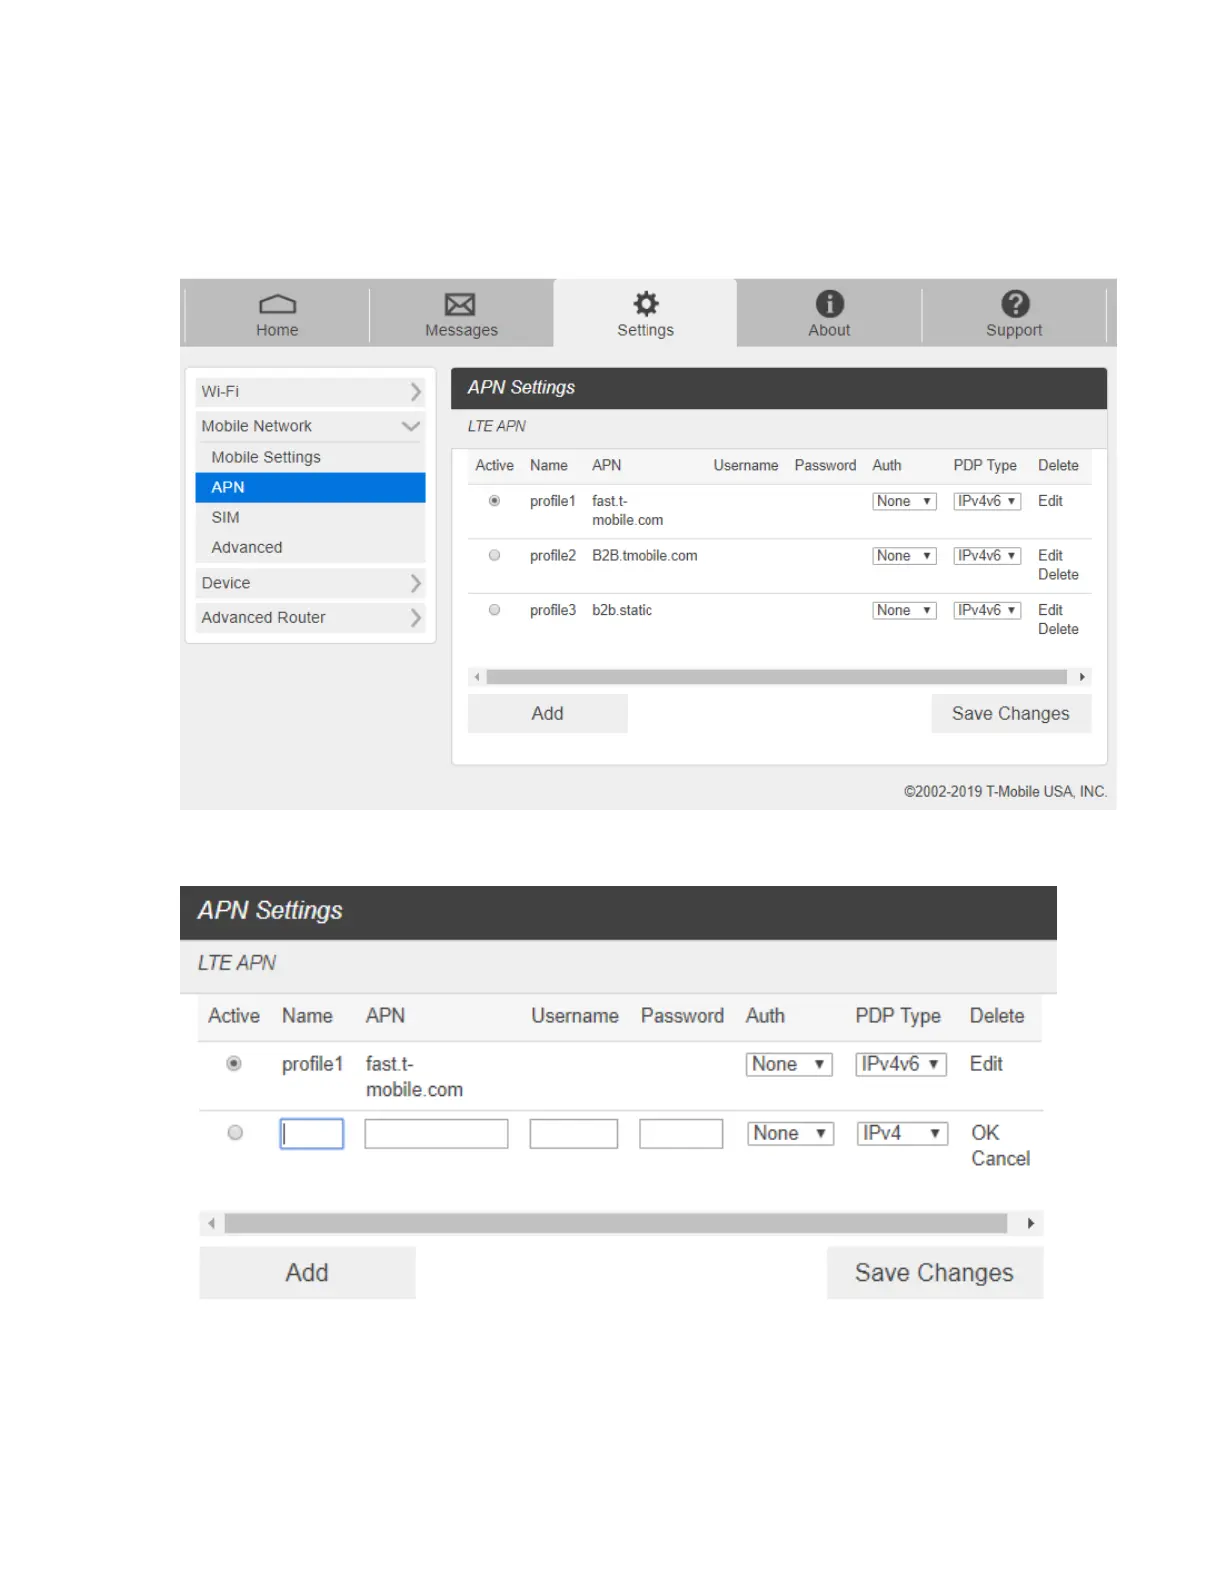
Task: Click Edit for profile1 in upper table
Action: tap(1050, 501)
